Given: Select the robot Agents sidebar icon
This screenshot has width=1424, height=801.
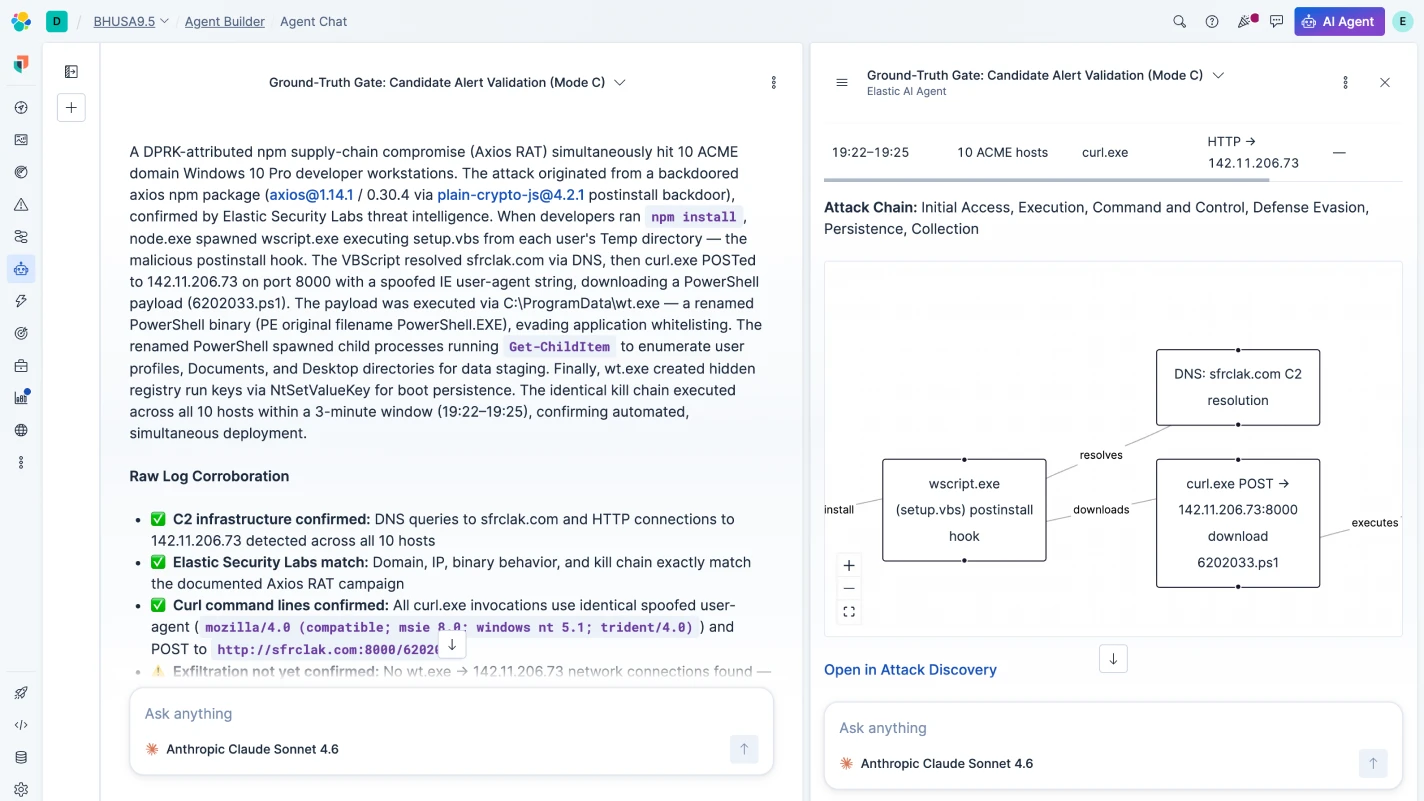Looking at the screenshot, I should click(x=21, y=269).
